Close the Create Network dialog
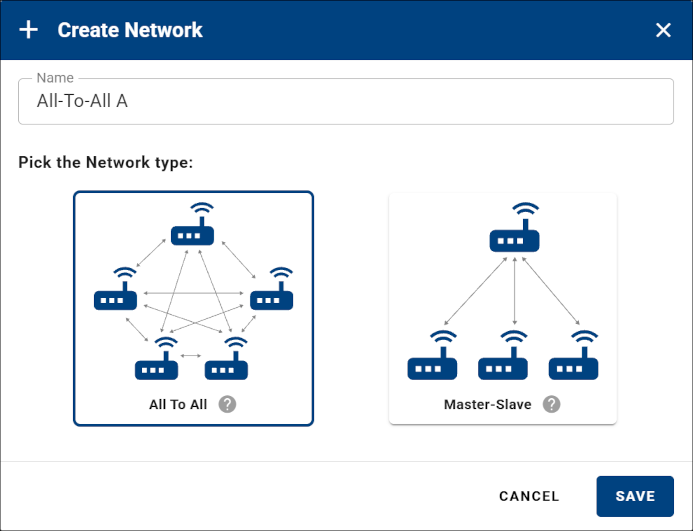 coord(663,30)
